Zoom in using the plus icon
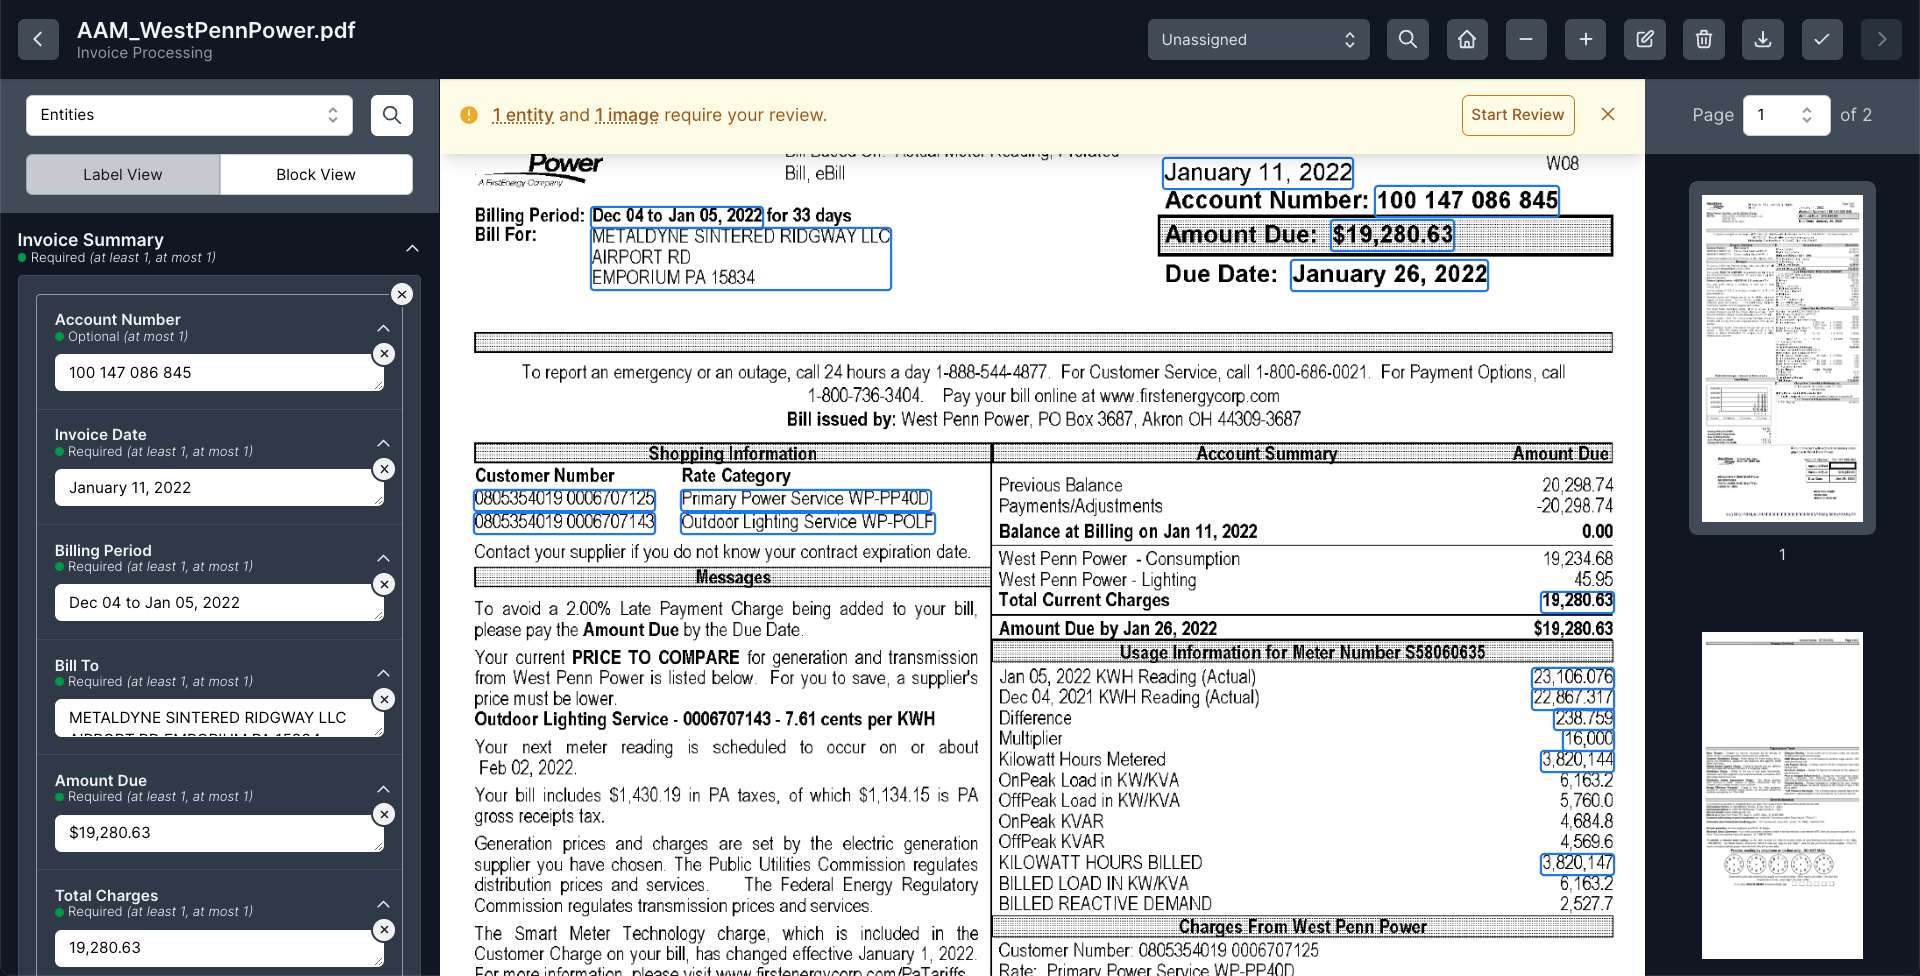Viewport: 1920px width, 976px height. (x=1584, y=39)
